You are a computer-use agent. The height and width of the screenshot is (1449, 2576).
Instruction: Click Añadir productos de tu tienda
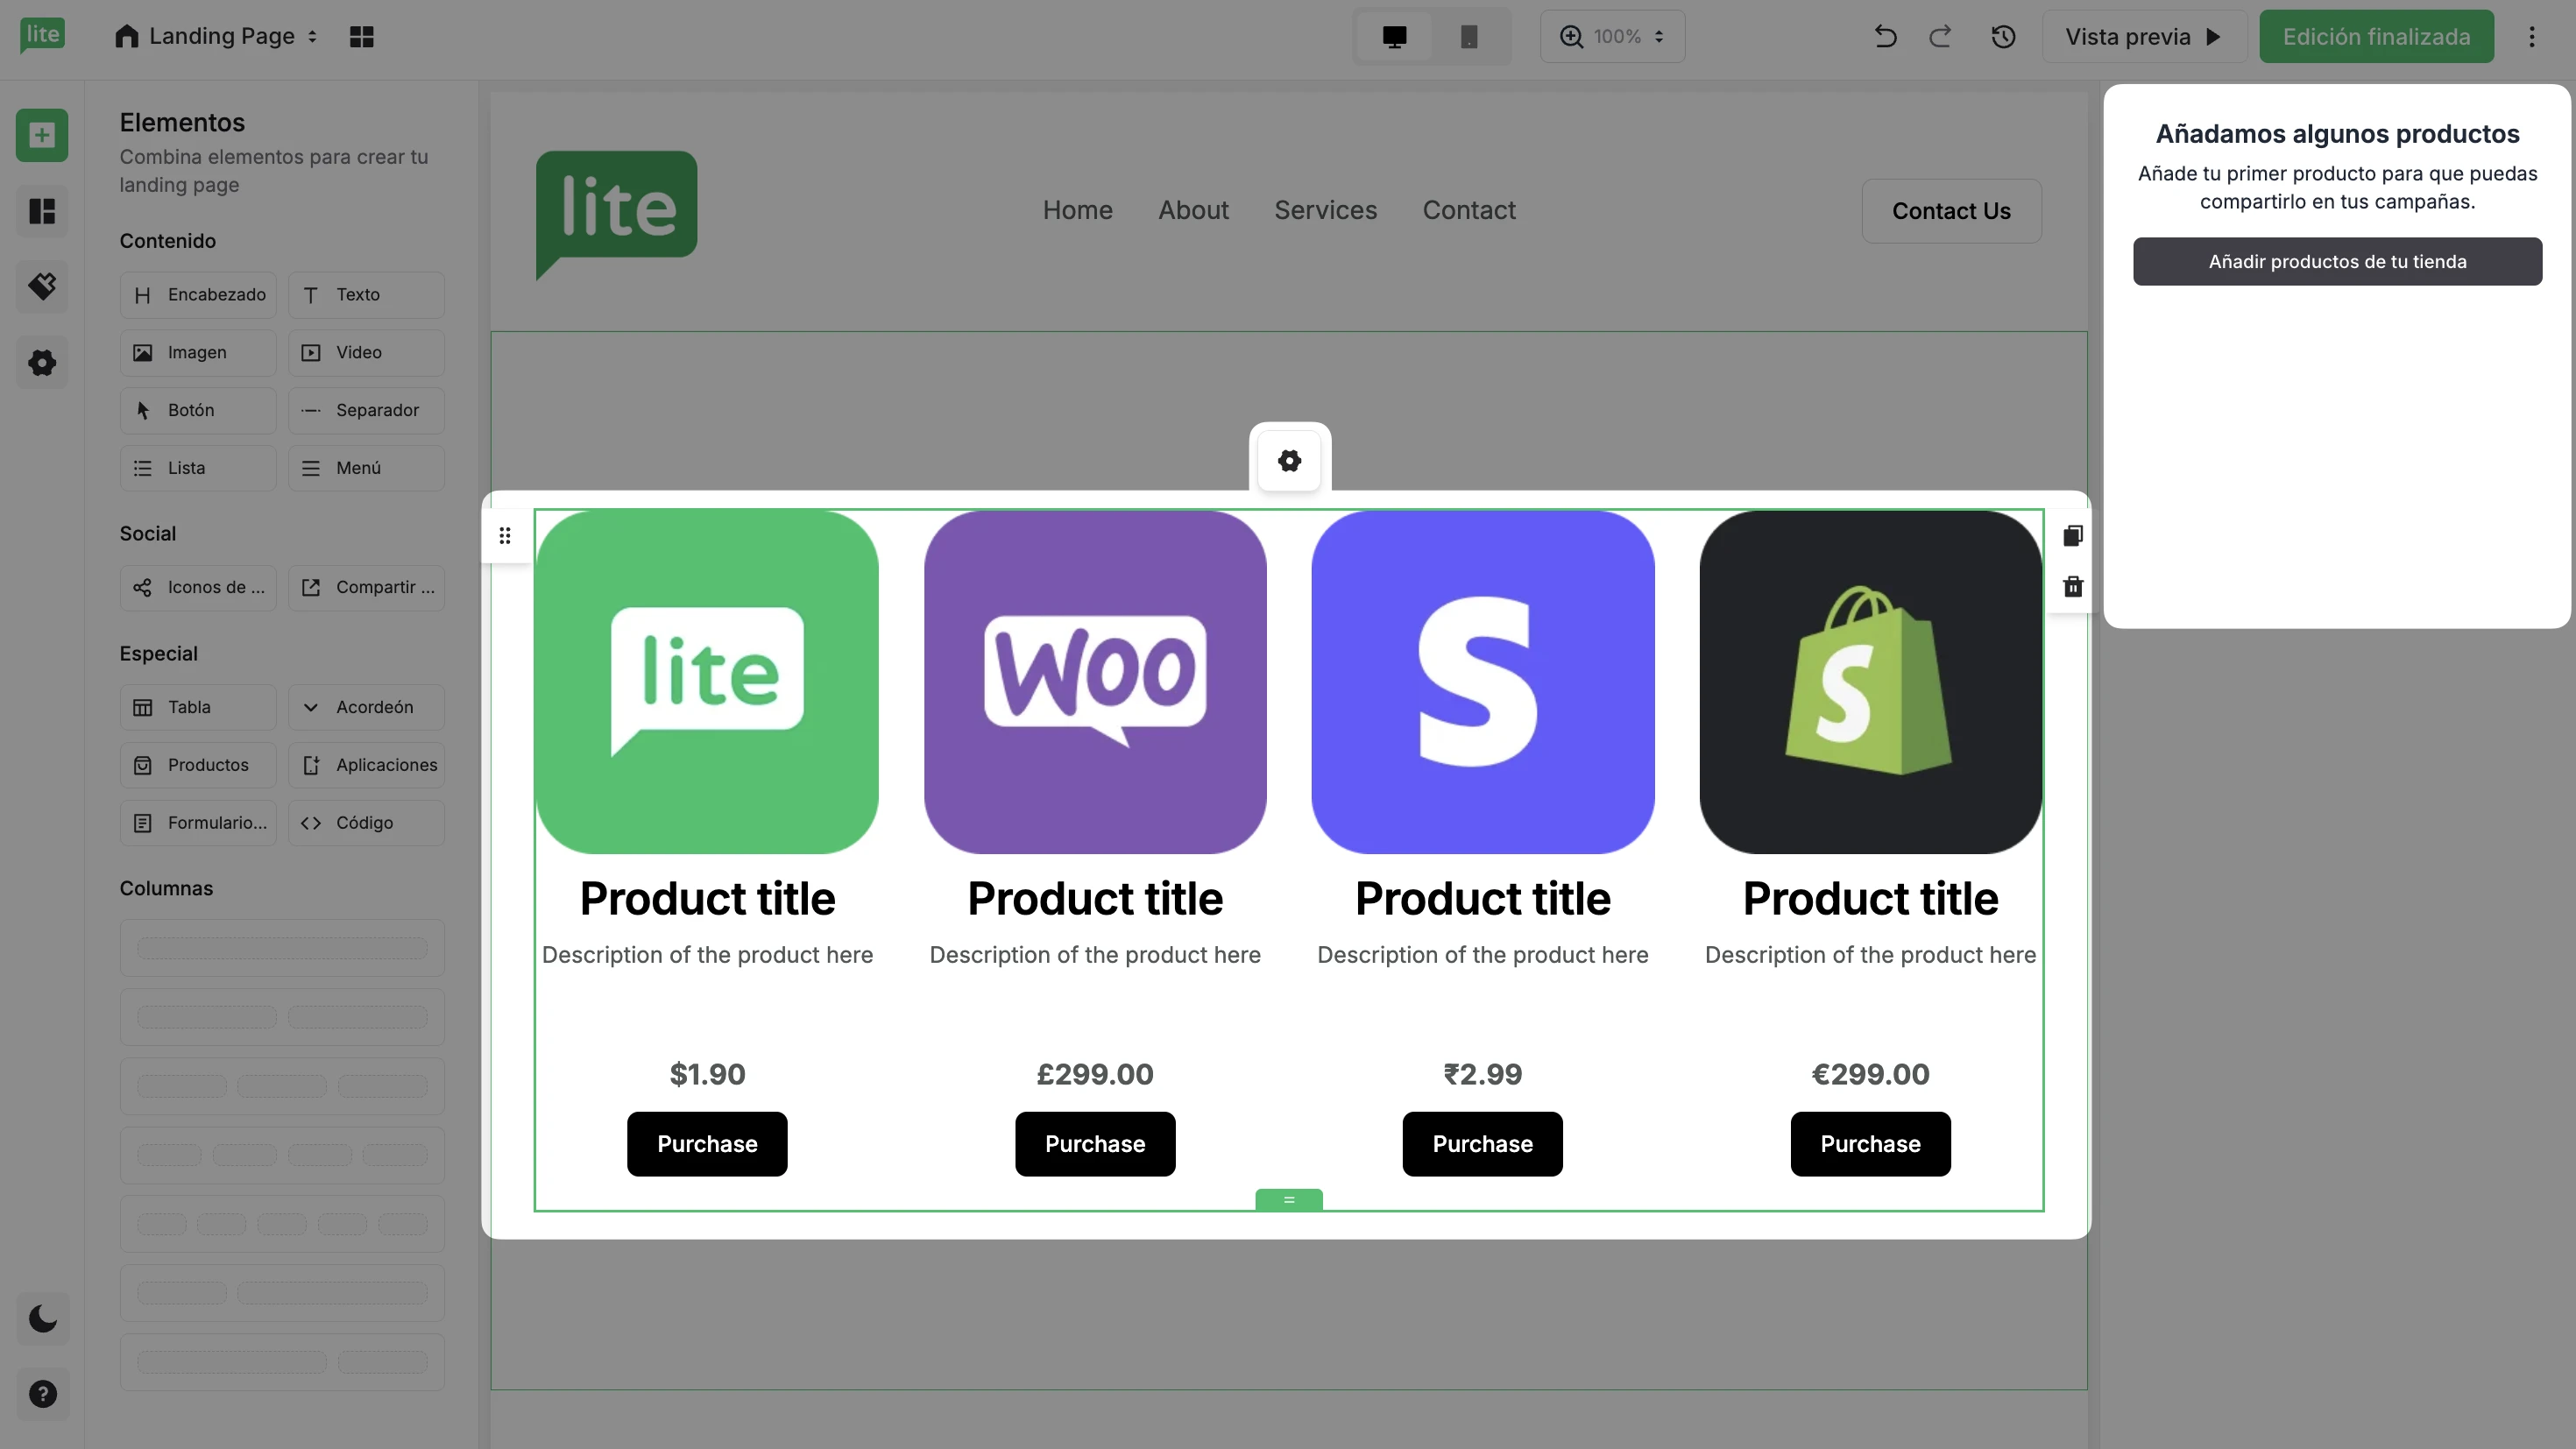pyautogui.click(x=2337, y=262)
